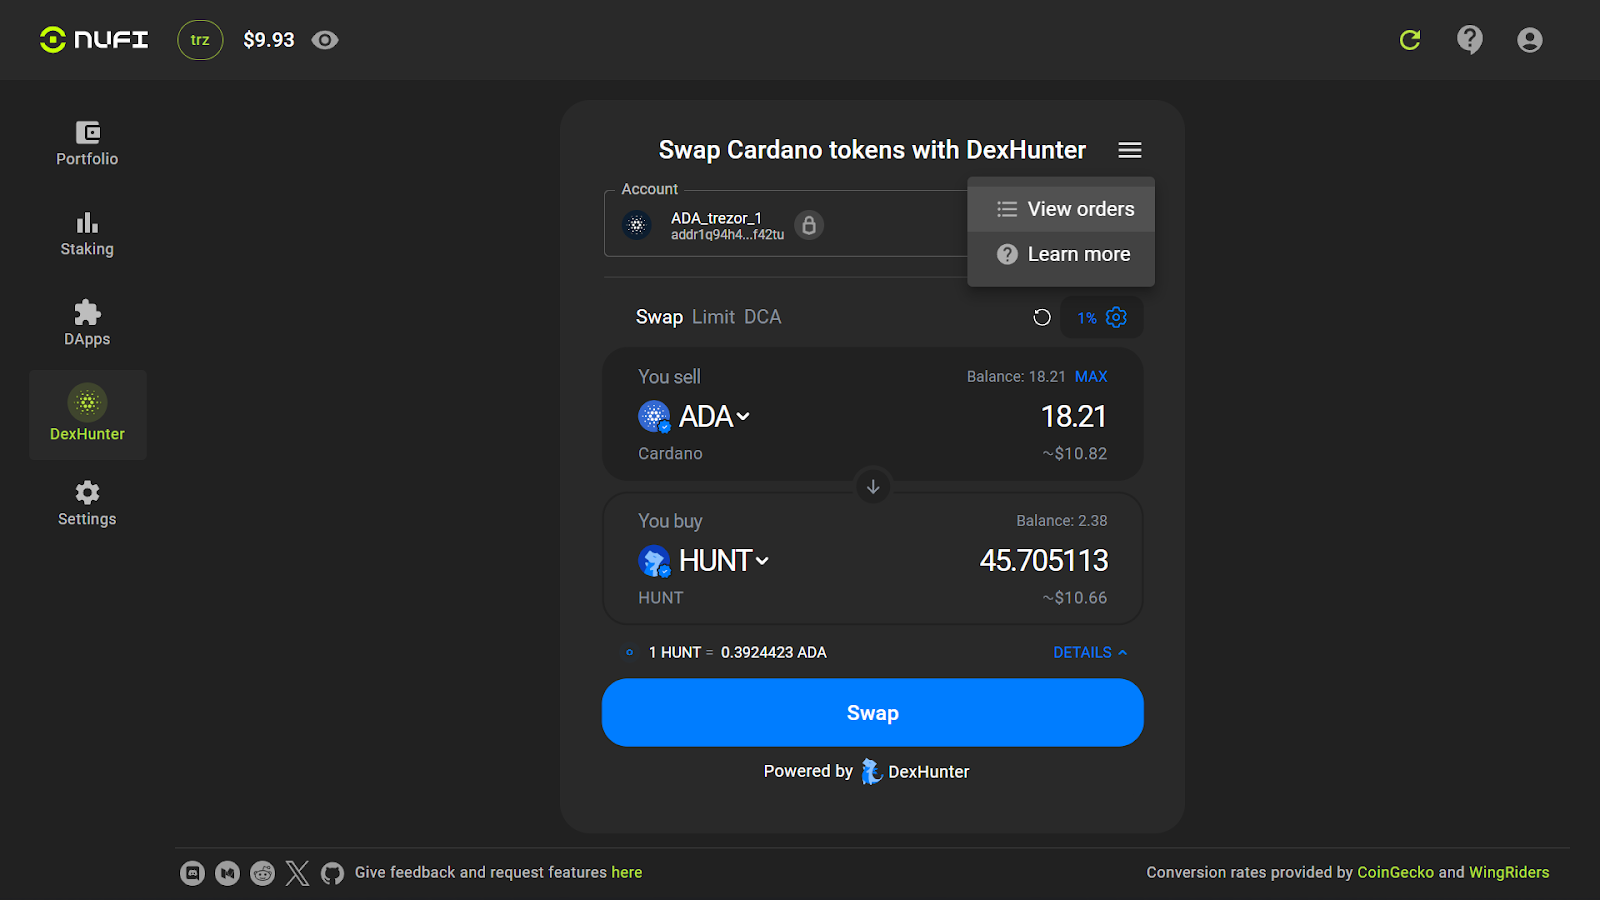
Task: Click MAX to sell full balance
Action: click(1091, 377)
